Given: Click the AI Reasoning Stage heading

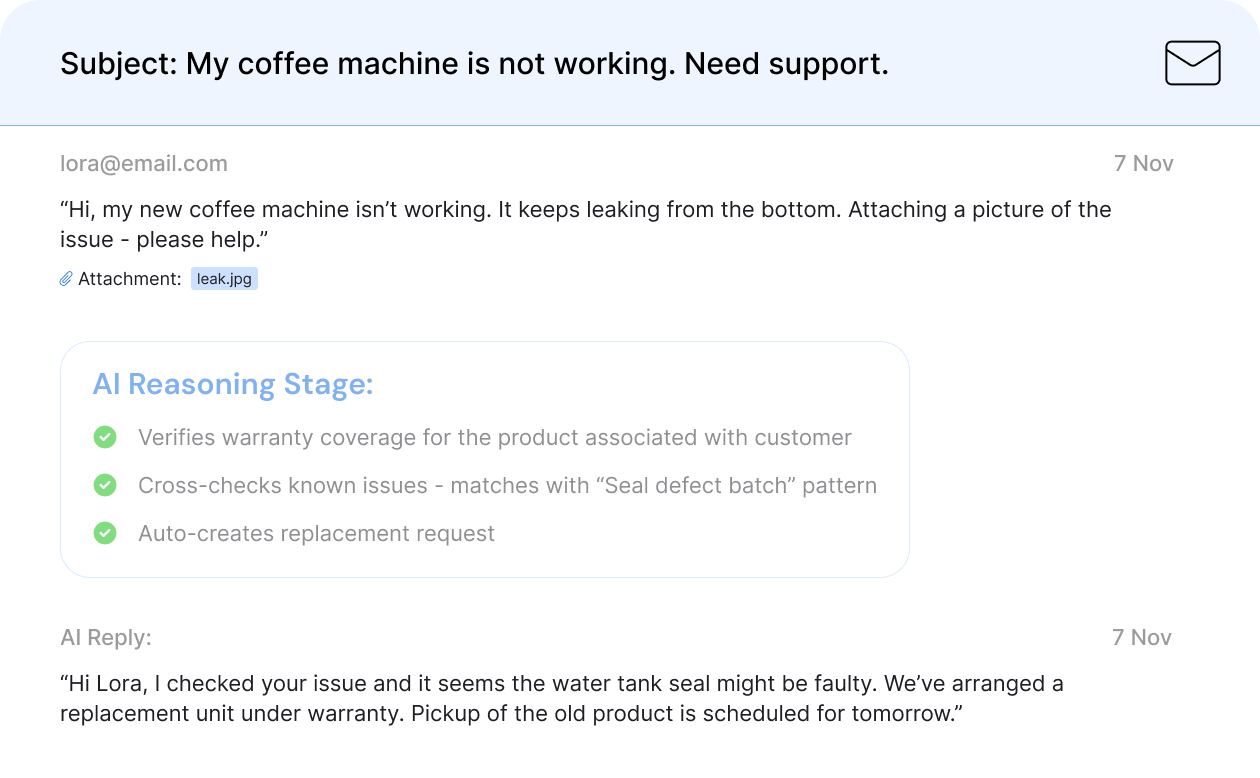Looking at the screenshot, I should tap(233, 384).
